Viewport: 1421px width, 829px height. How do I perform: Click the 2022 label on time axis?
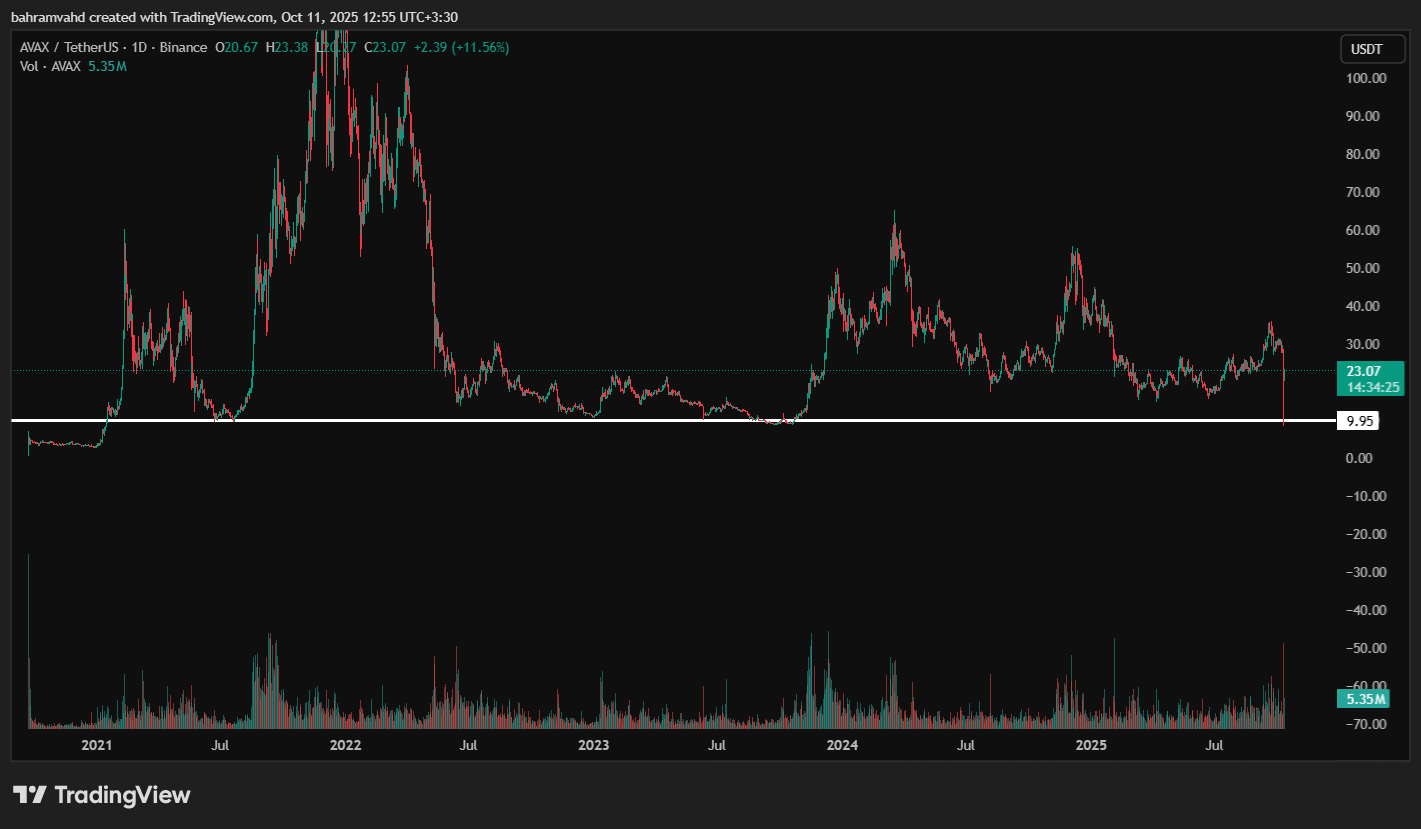tap(345, 745)
